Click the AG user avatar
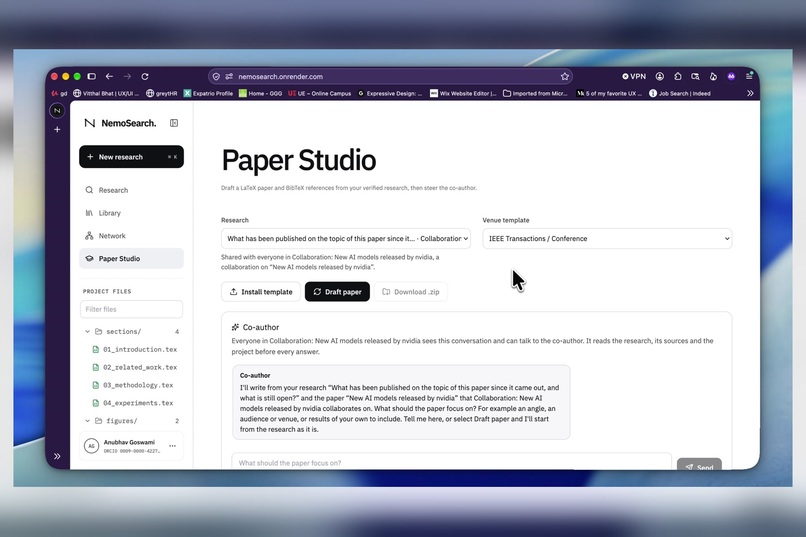The image size is (806, 537). point(91,446)
